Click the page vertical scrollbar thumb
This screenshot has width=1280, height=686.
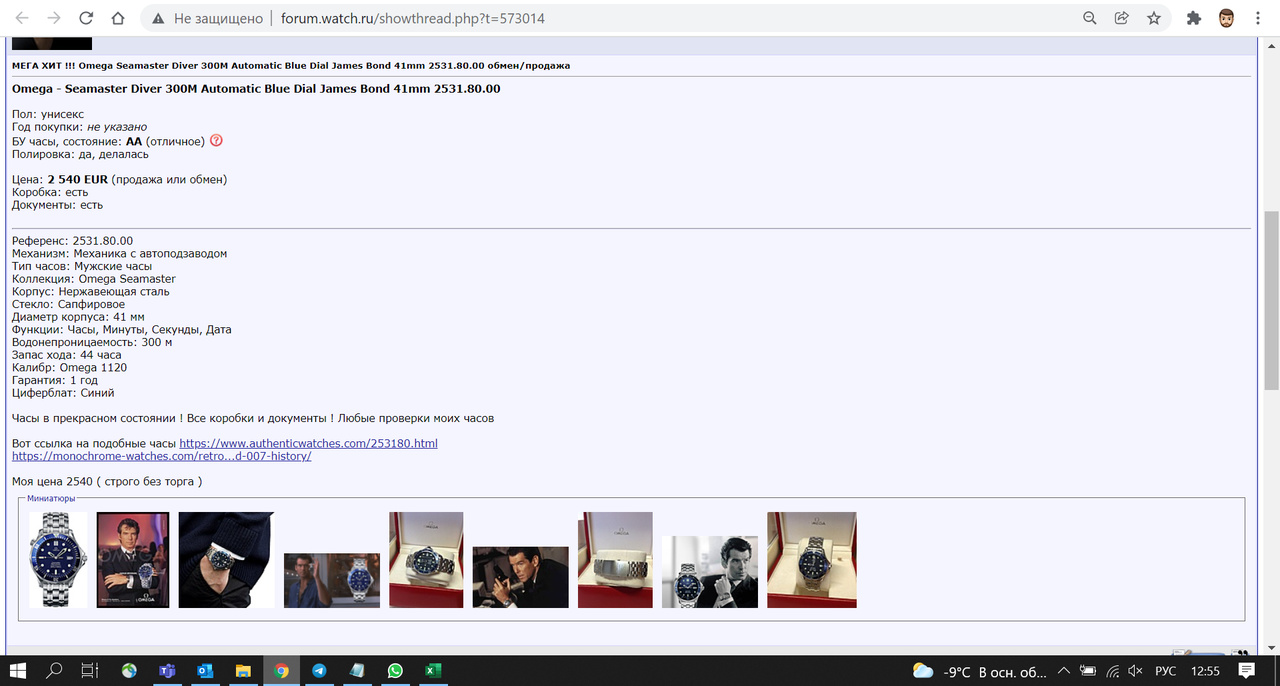1271,300
